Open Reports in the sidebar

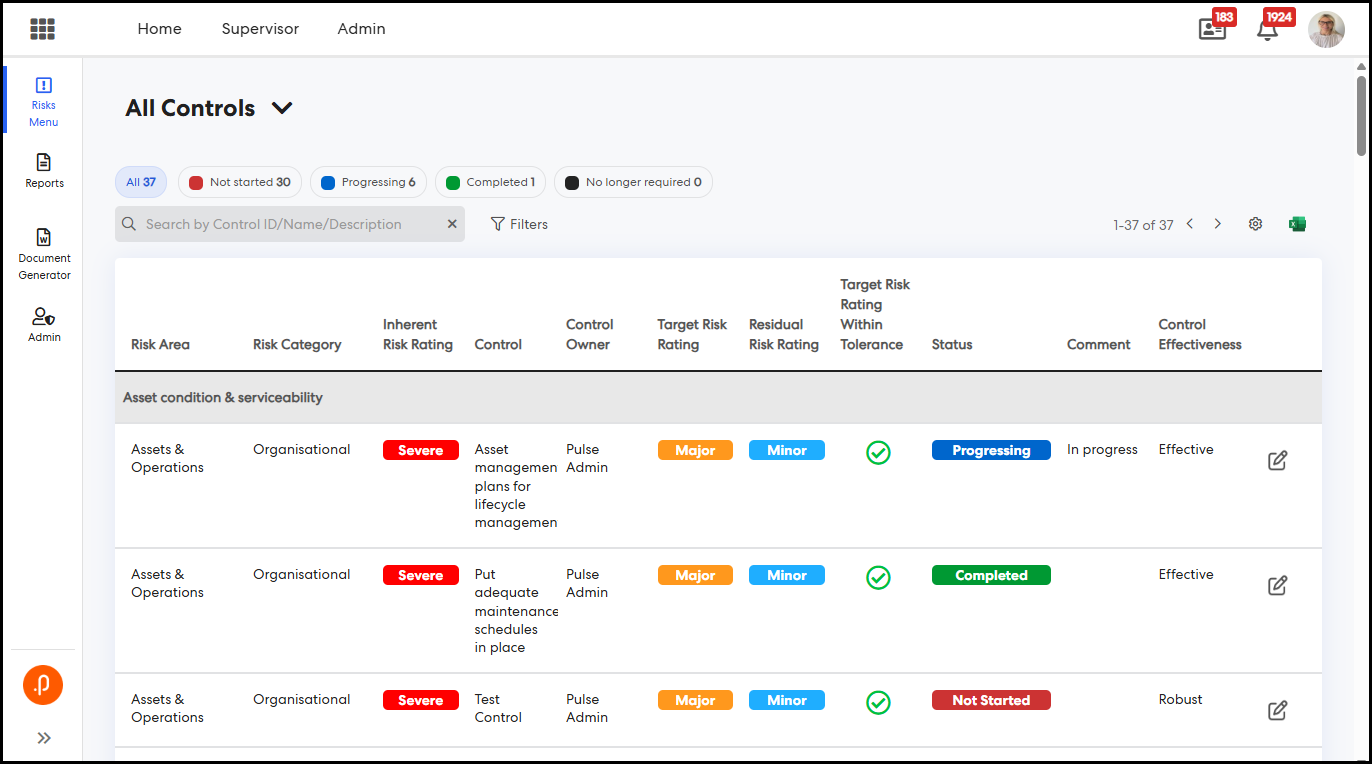(44, 170)
